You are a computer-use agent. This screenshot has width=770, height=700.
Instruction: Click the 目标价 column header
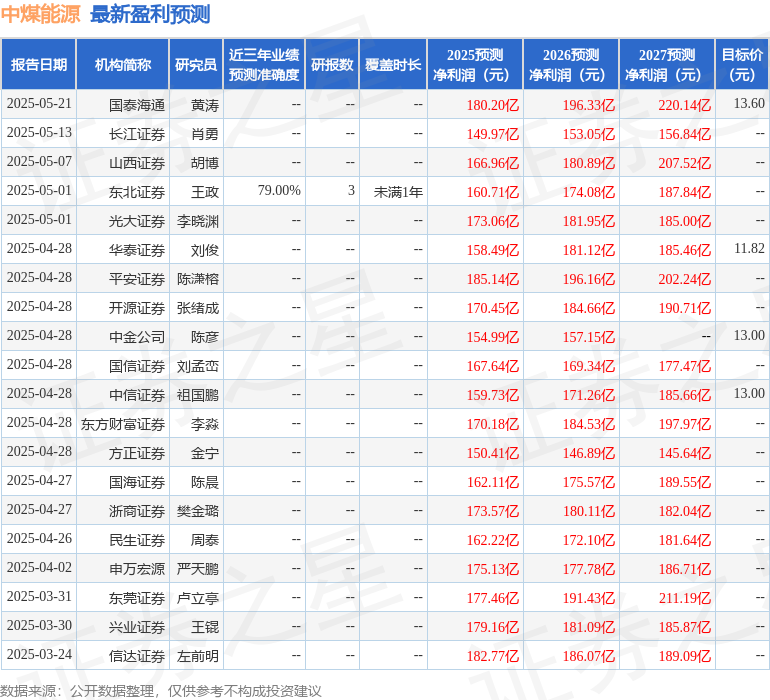tap(742, 65)
